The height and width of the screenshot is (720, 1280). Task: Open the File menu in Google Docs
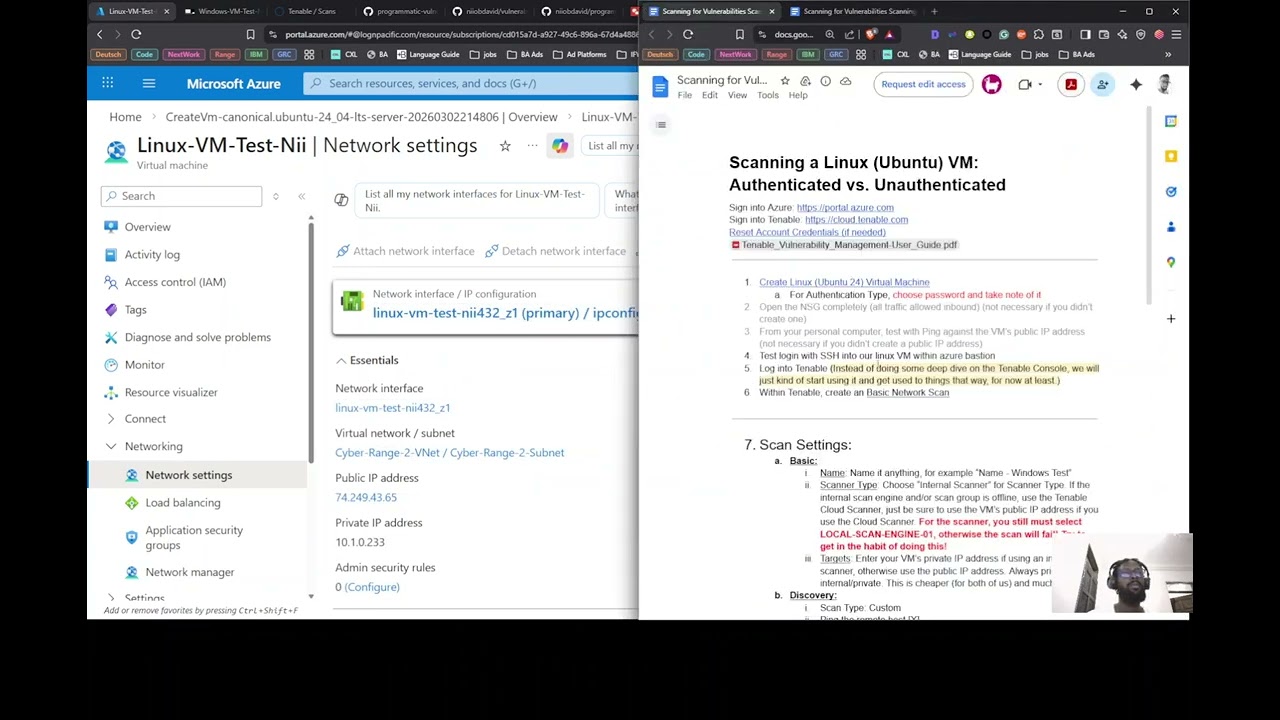684,96
